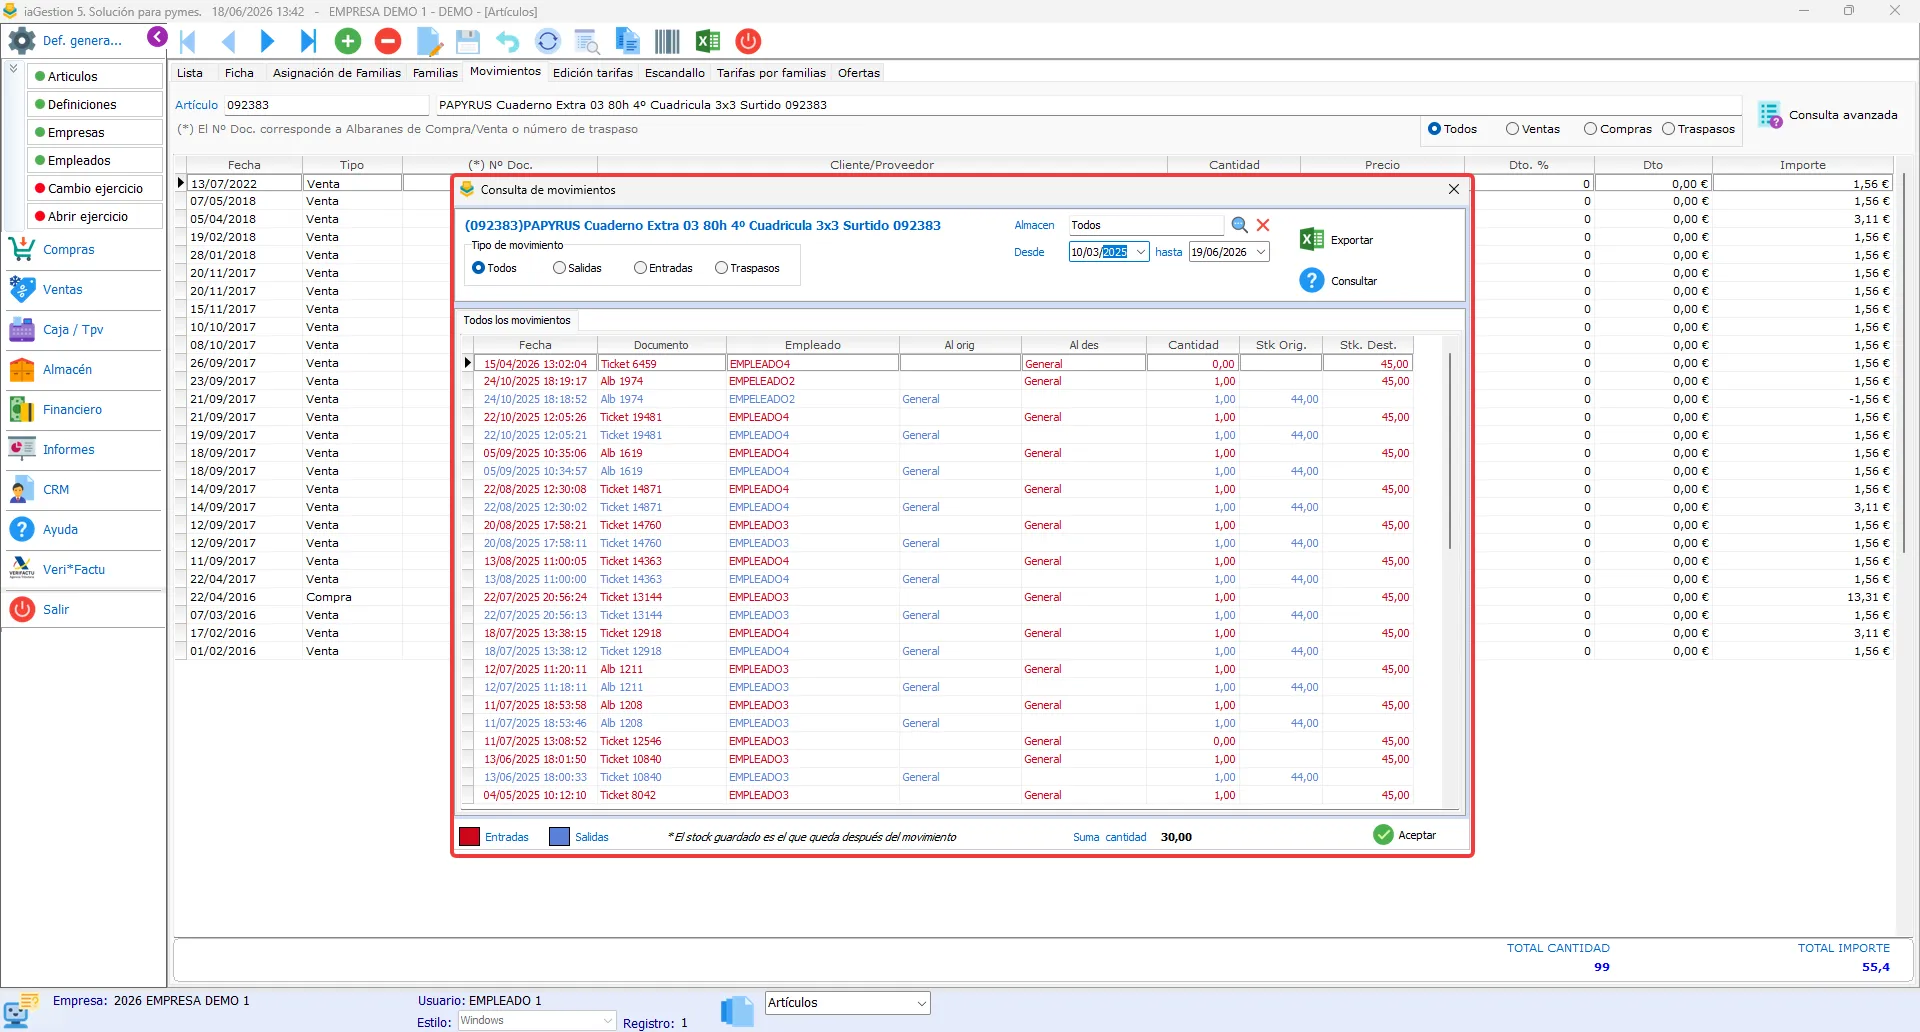Open Ofertas tab
This screenshot has width=1920, height=1032.
(859, 73)
